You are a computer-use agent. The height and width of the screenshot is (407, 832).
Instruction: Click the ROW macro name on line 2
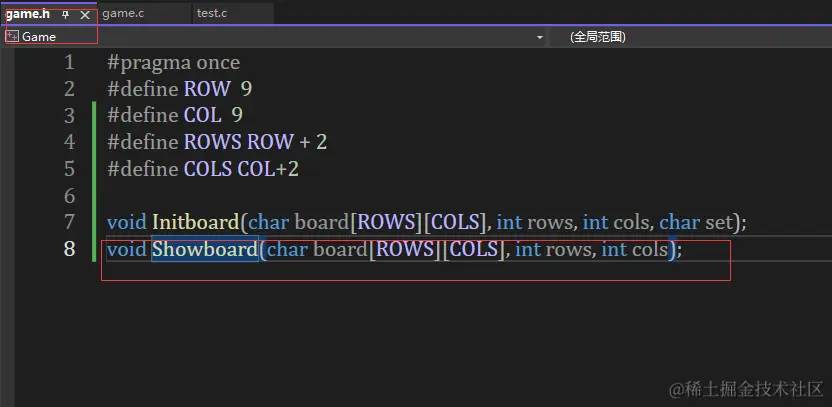pos(207,89)
